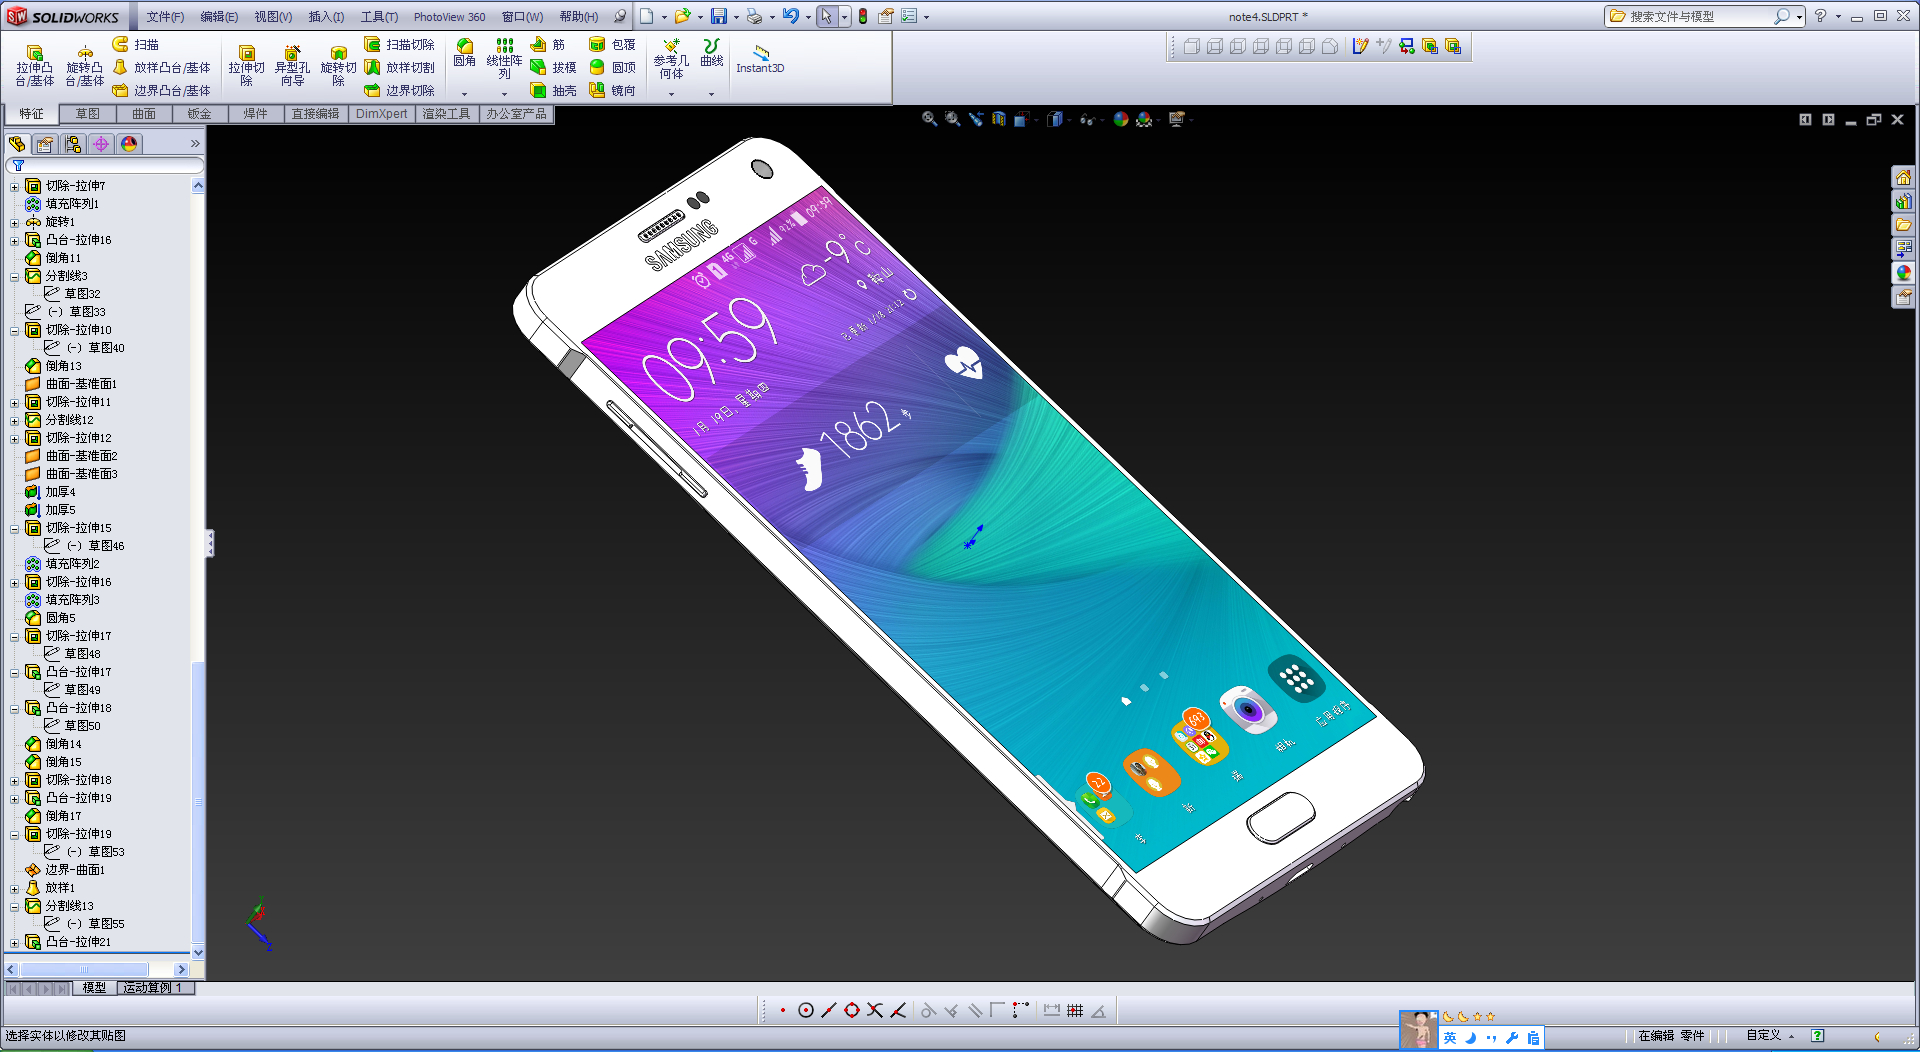Select the 模型 model tab at bottom
The width and height of the screenshot is (1920, 1052).
click(x=94, y=988)
